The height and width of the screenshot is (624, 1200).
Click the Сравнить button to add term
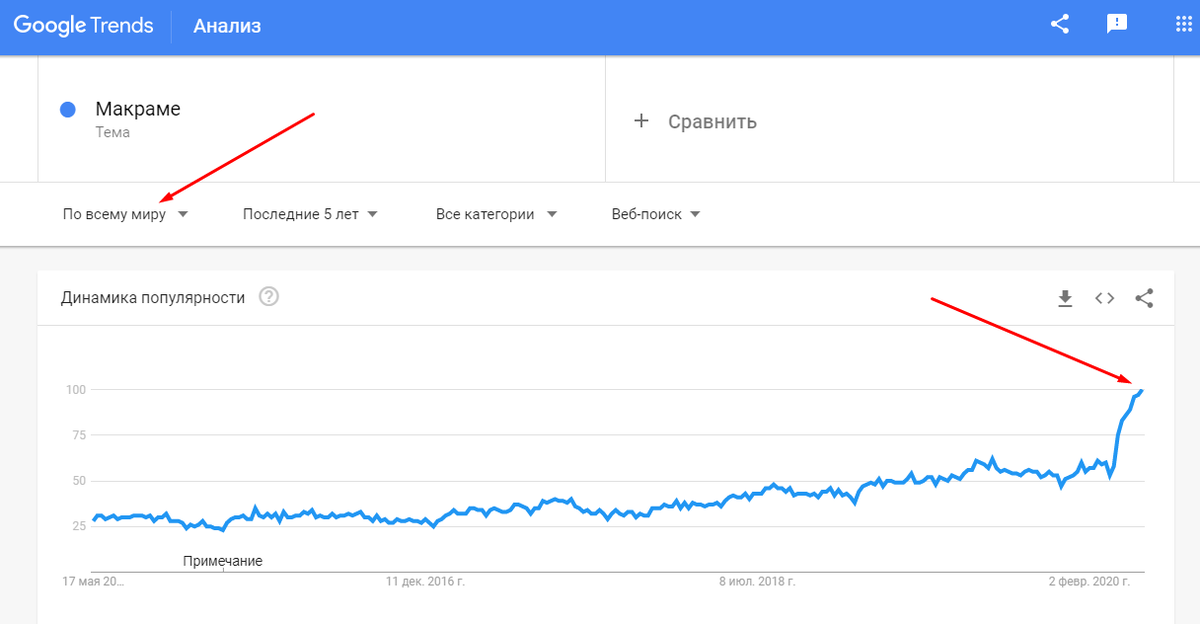[x=695, y=121]
